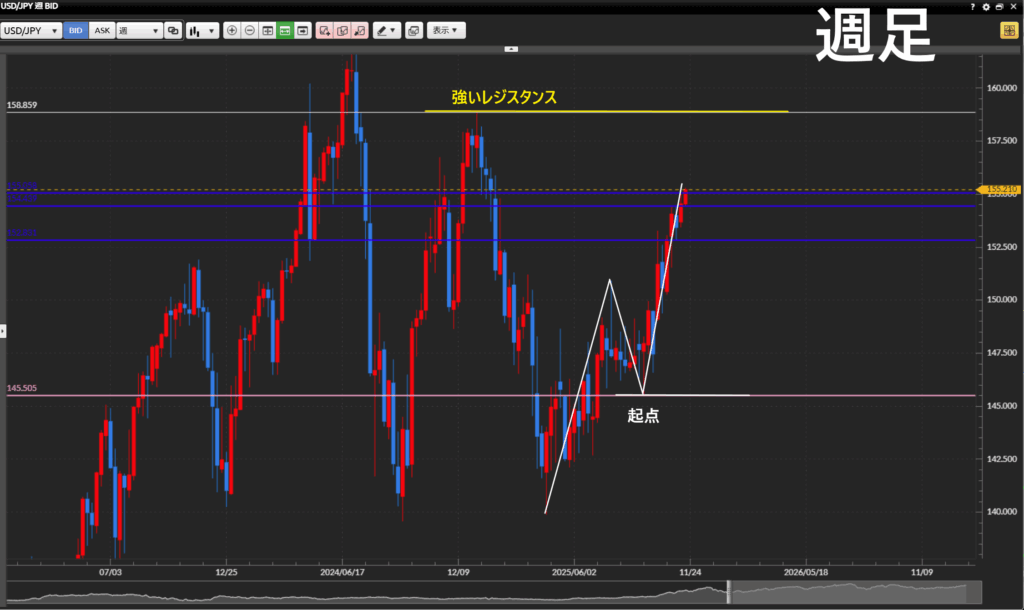Open the 週 timeframe dropdown

pos(139,31)
